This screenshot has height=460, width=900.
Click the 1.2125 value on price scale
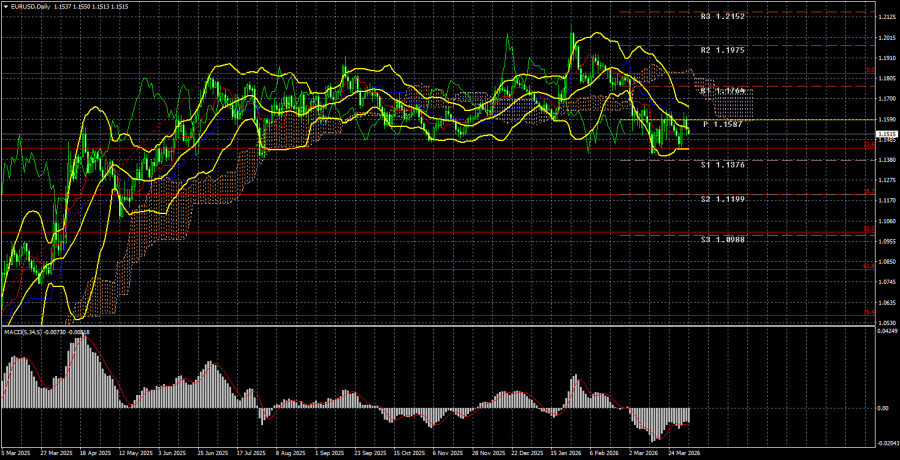click(x=885, y=17)
